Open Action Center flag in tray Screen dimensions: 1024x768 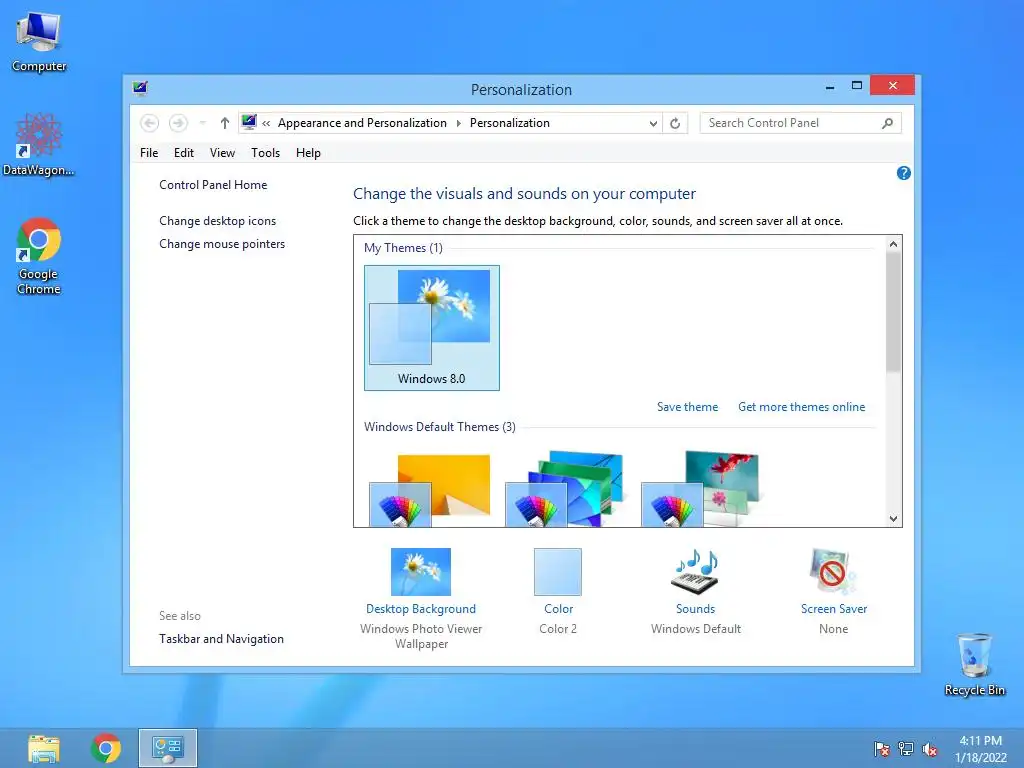pyautogui.click(x=882, y=749)
